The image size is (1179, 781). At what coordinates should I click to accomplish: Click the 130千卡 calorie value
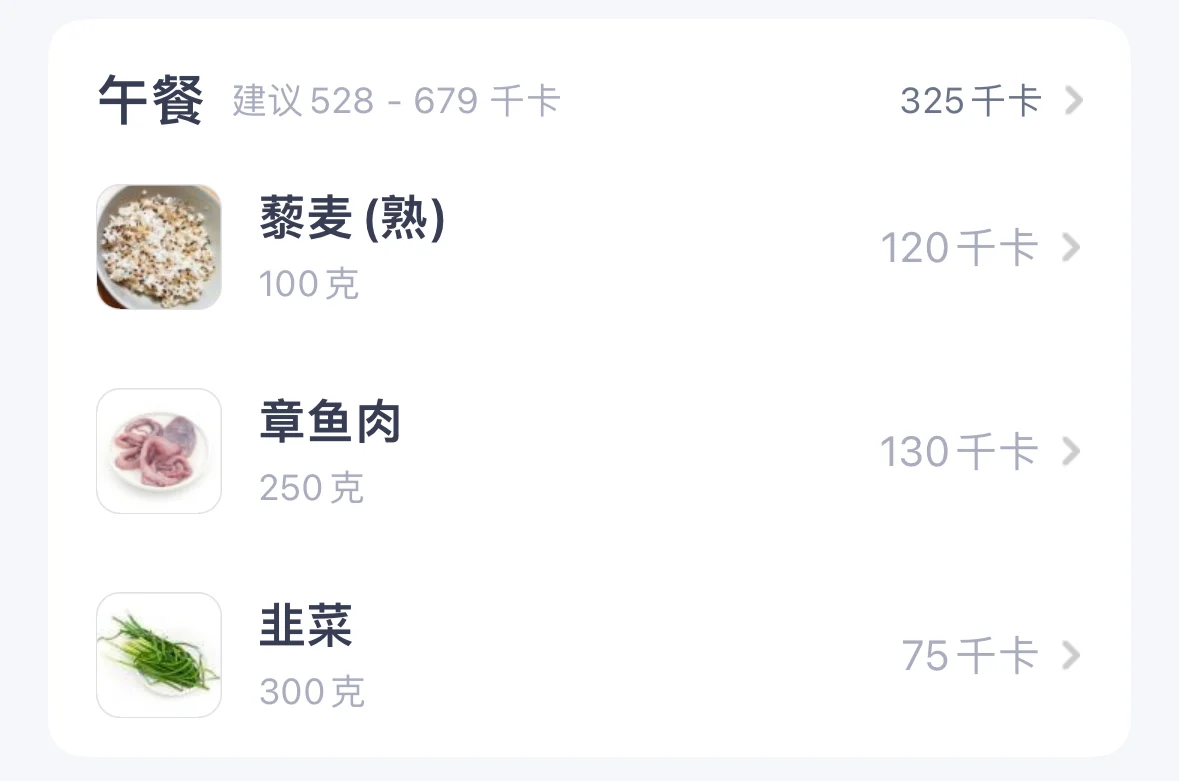[x=959, y=452]
